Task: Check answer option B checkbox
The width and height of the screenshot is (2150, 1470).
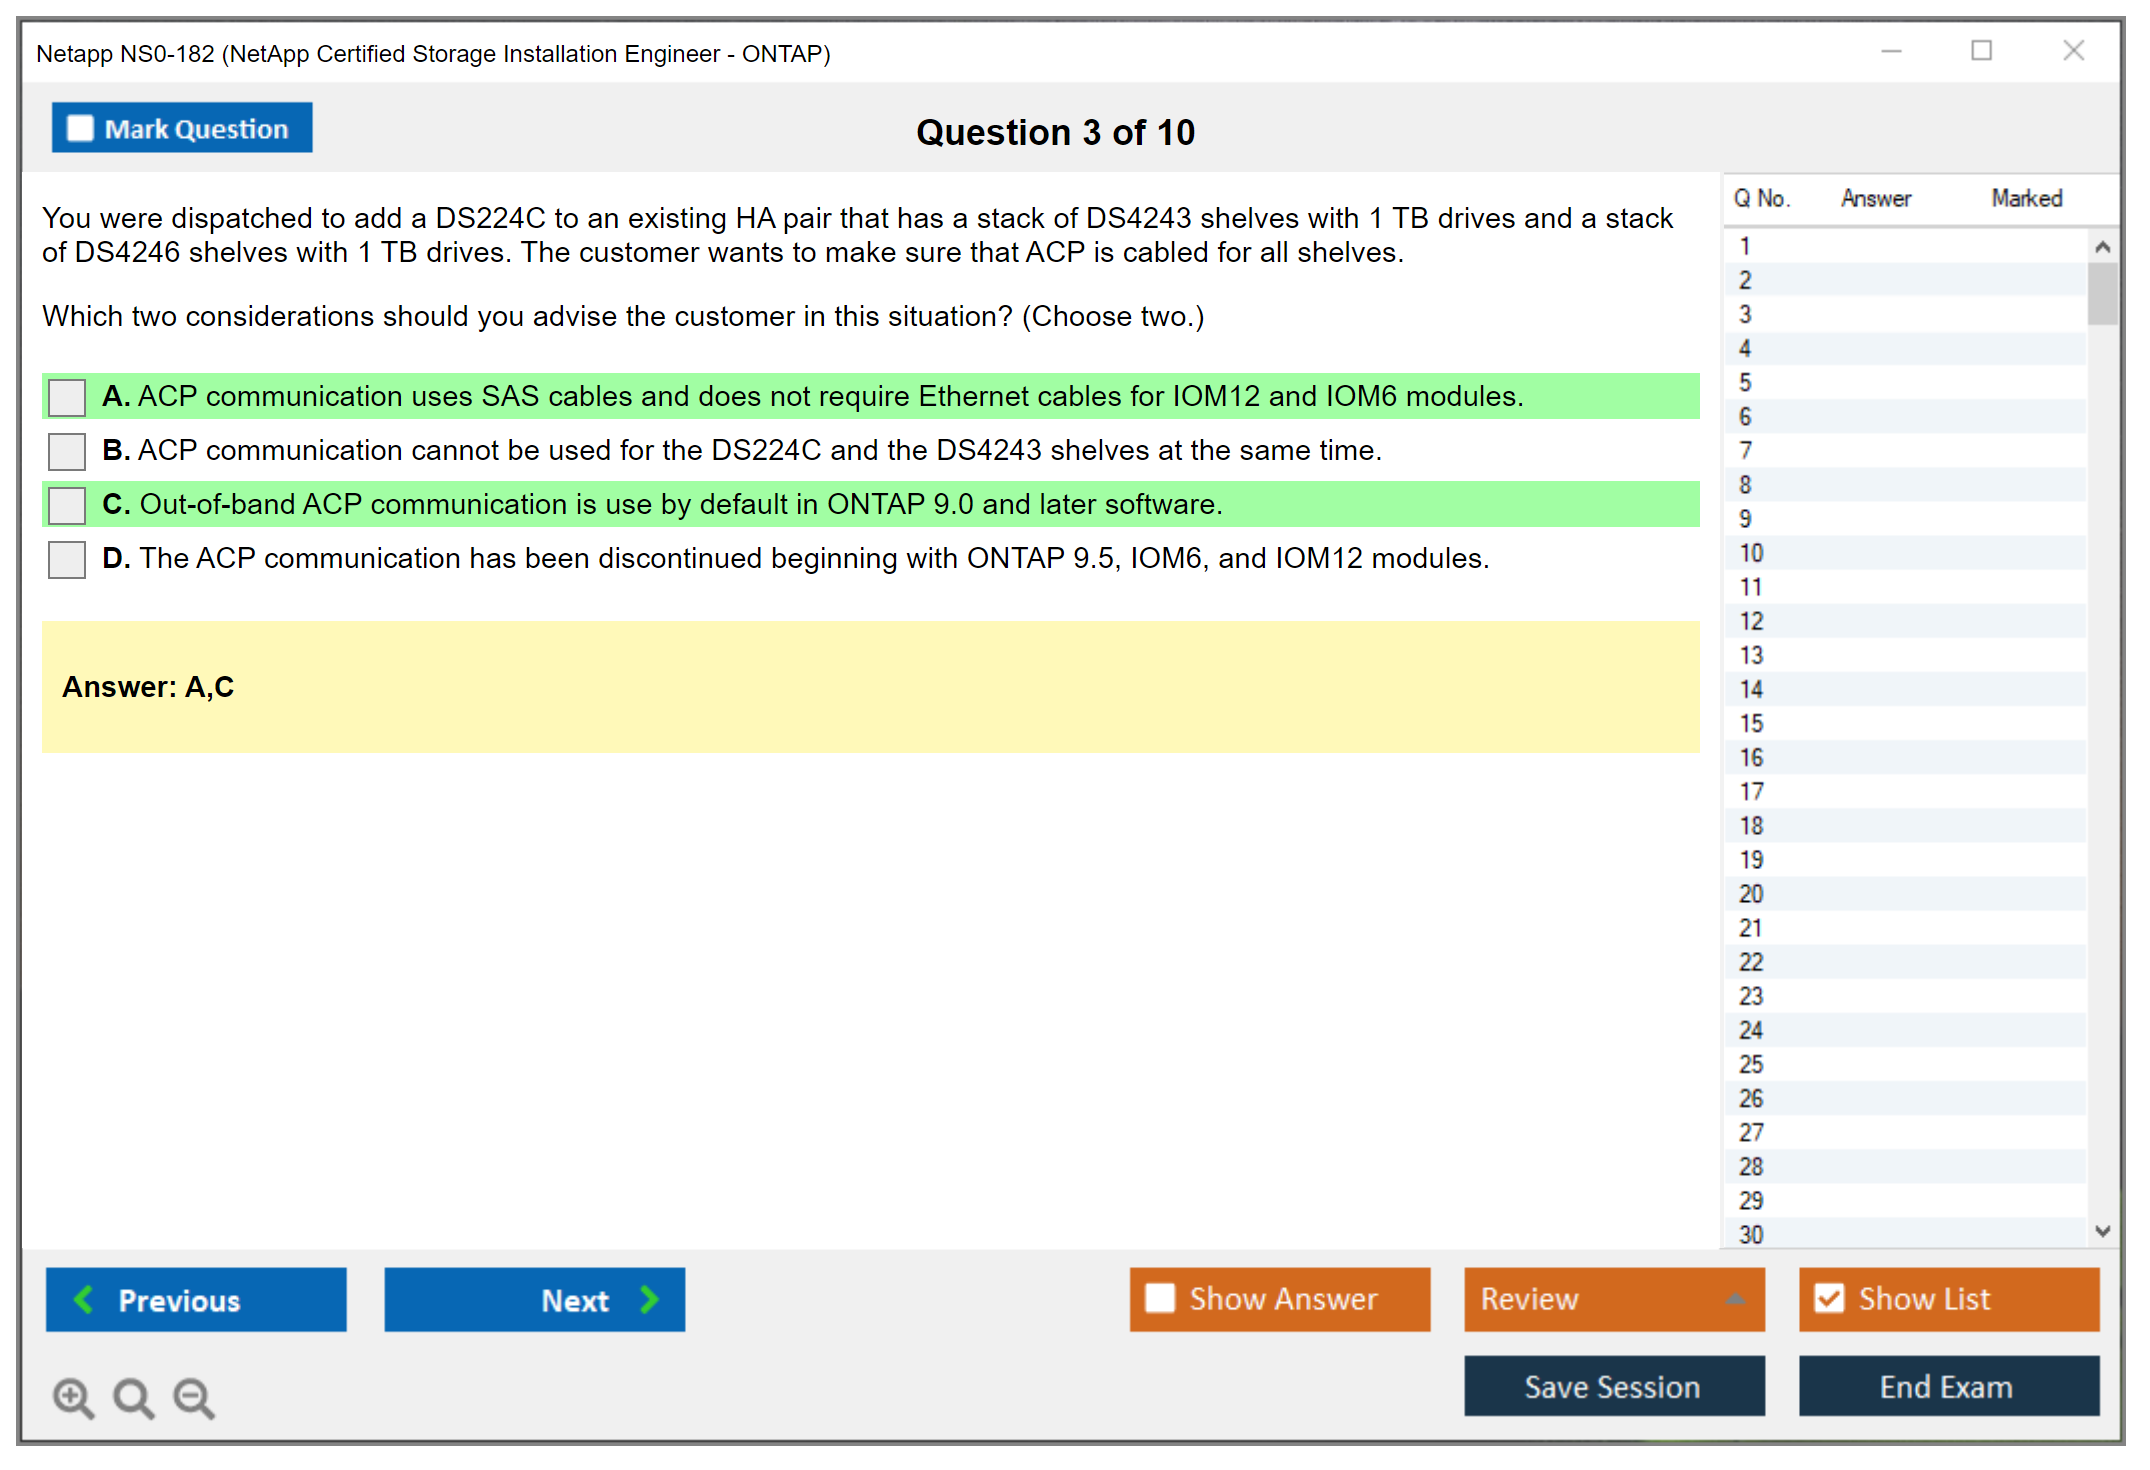Action: 67,451
